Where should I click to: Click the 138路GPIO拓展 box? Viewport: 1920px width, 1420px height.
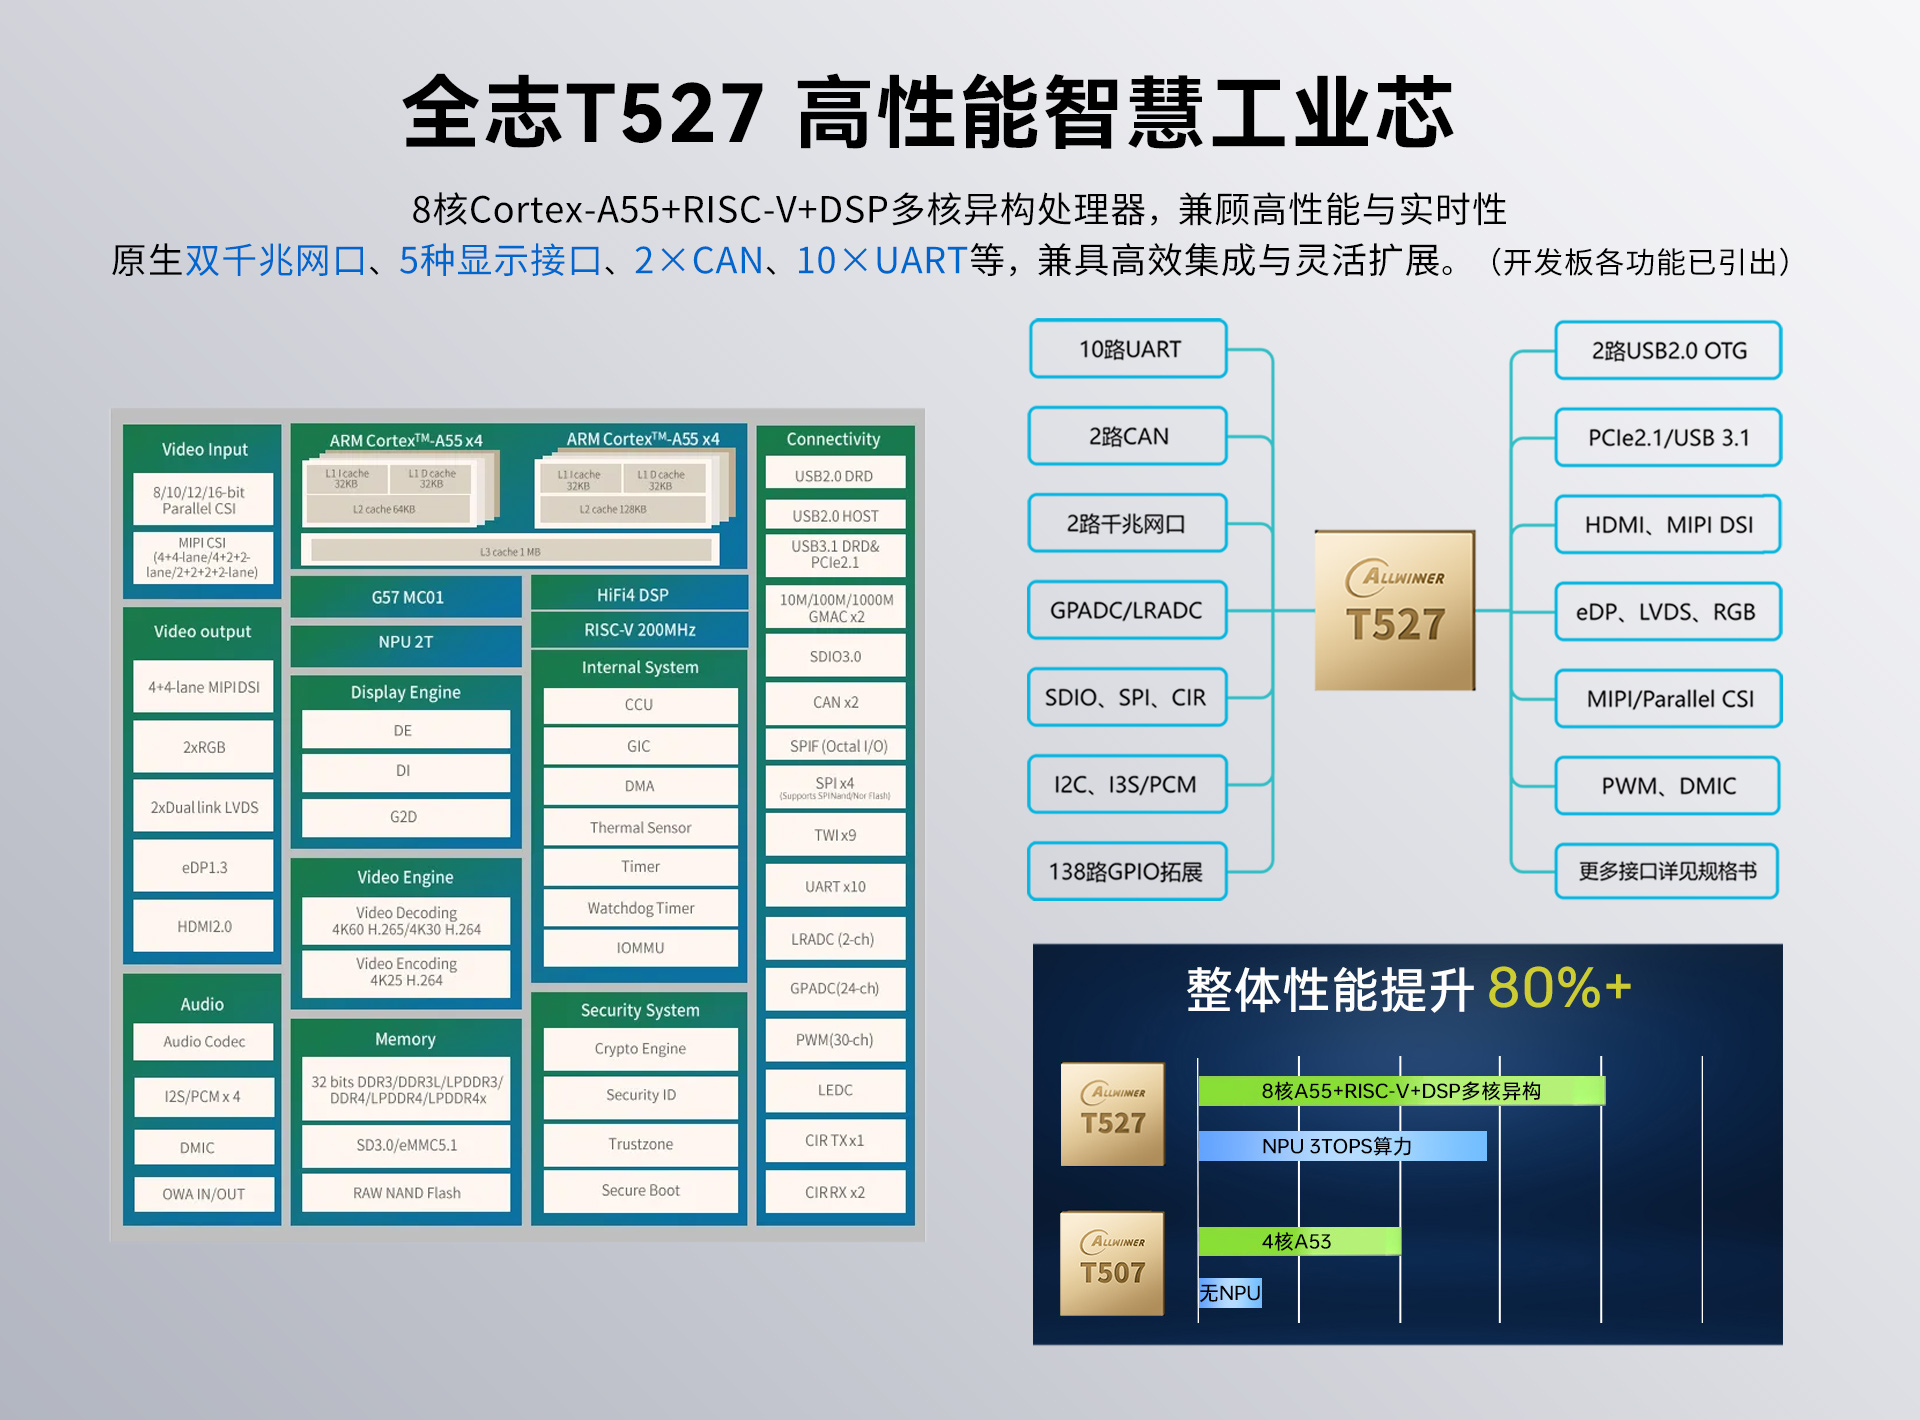click(1129, 871)
